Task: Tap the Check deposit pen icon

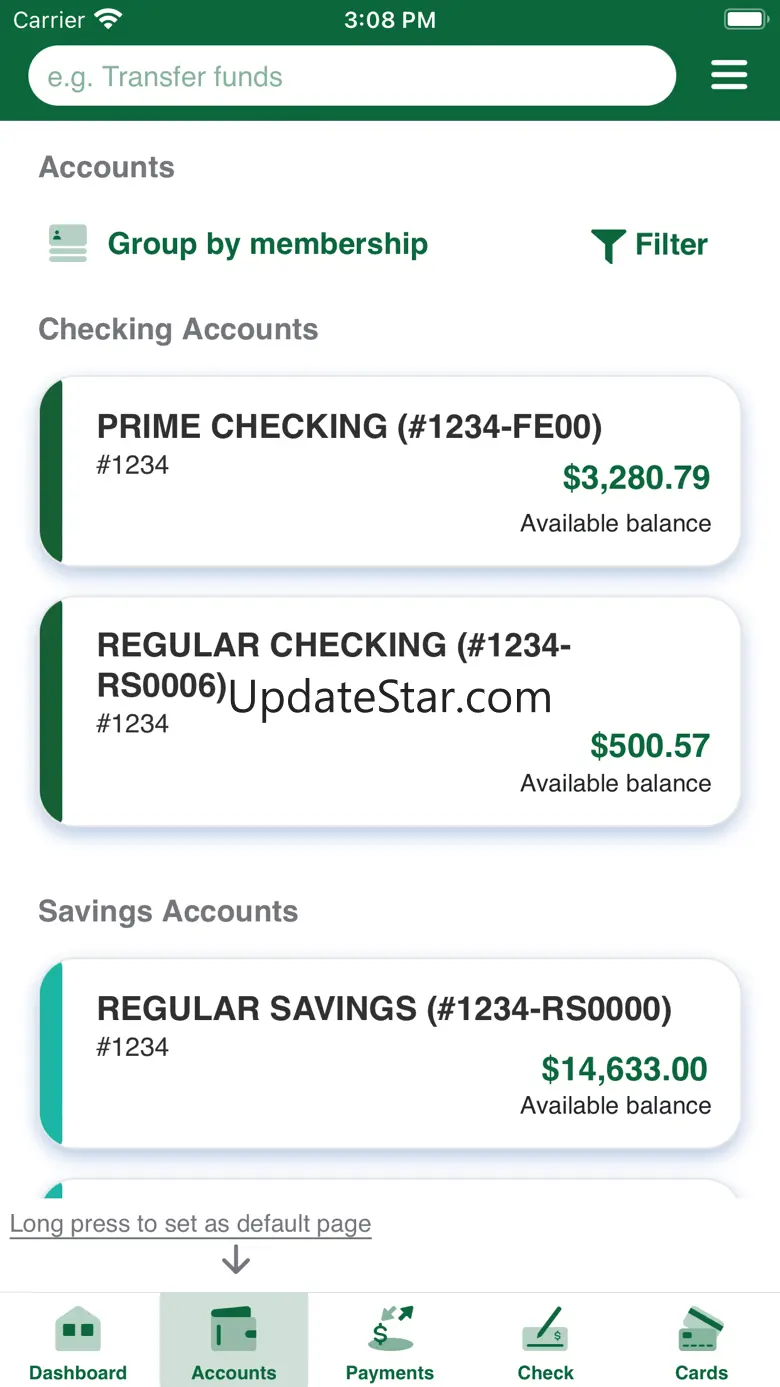Action: (x=546, y=1329)
